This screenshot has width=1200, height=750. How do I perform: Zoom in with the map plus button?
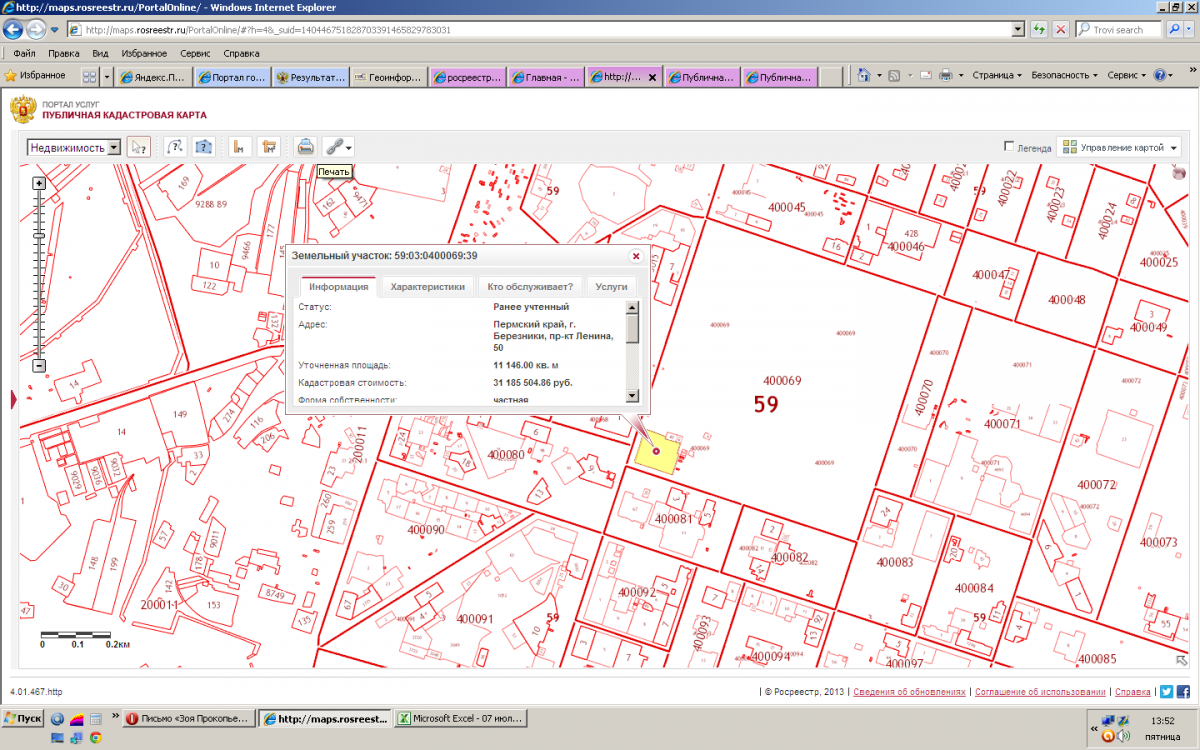[x=39, y=183]
